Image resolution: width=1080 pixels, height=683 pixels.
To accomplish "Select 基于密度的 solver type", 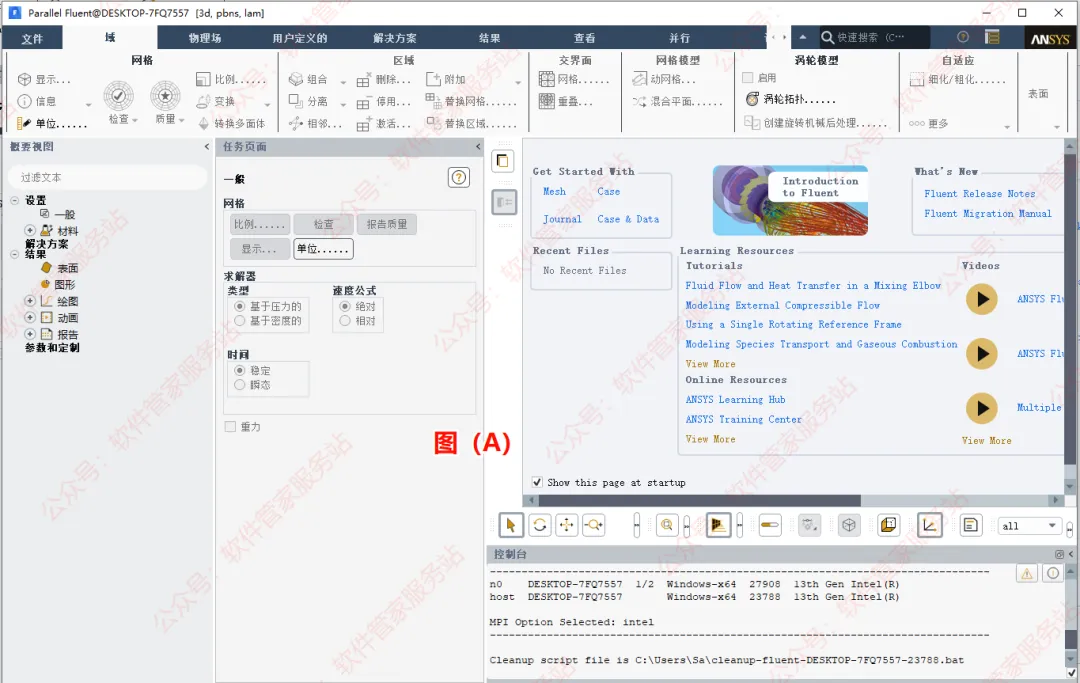I will [x=239, y=321].
